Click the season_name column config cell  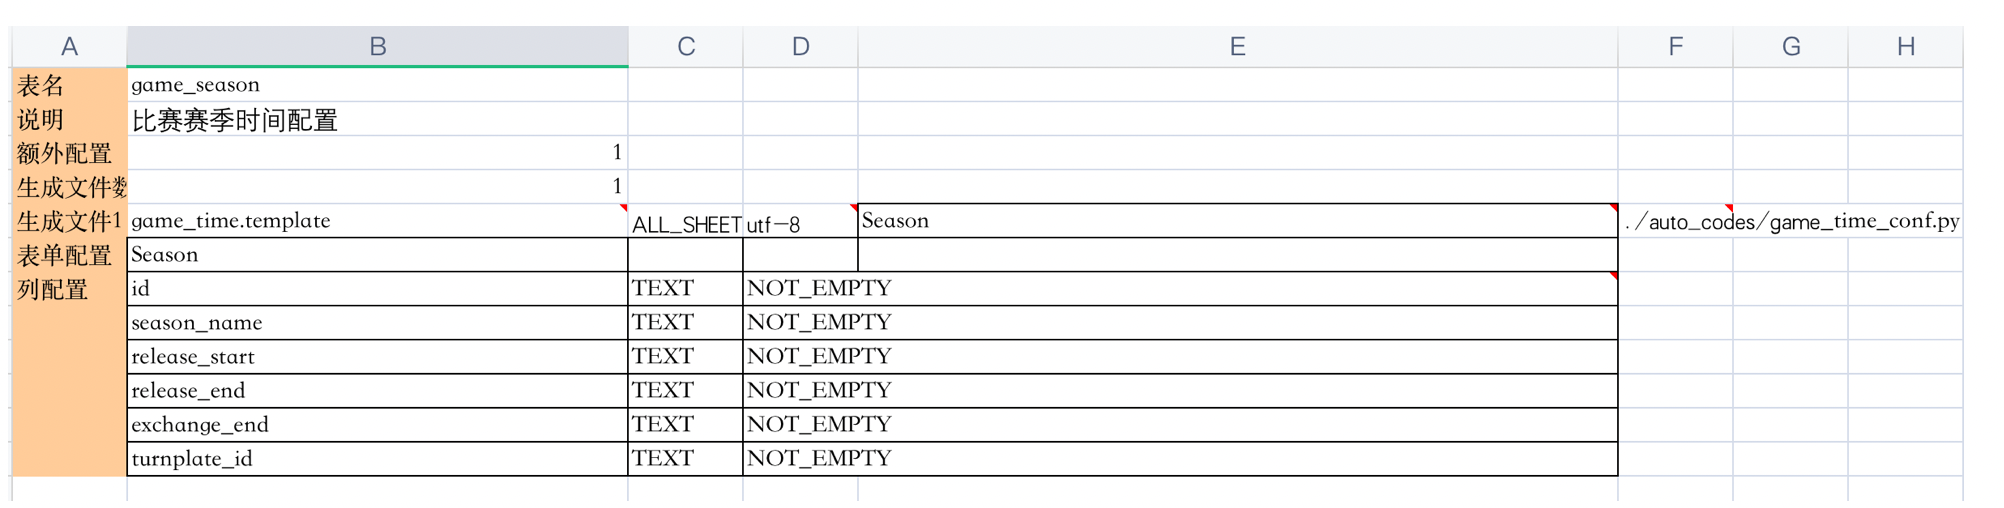click(377, 323)
